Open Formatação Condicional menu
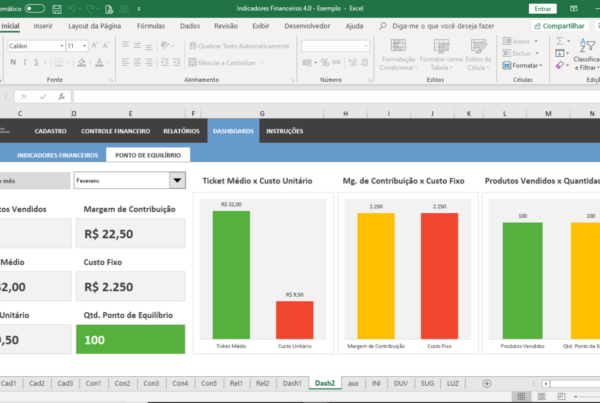600x403 pixels. [x=398, y=54]
